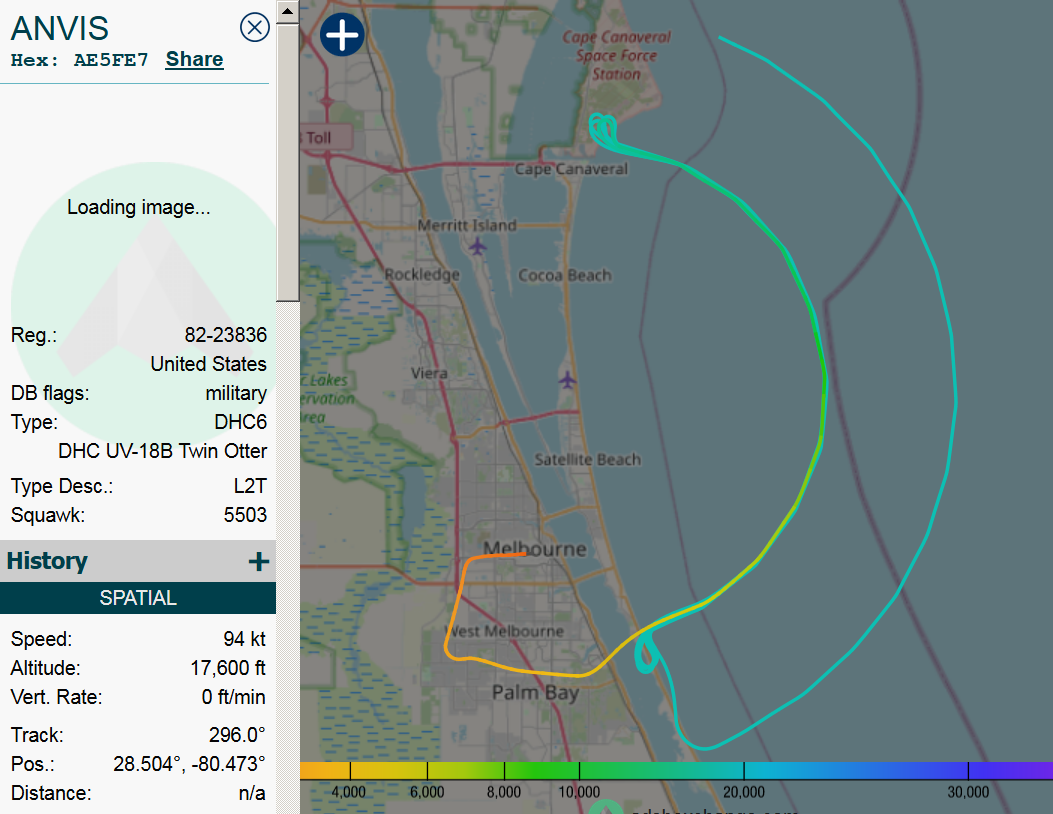Screen dimensions: 1053x814
Task: Click the 'DHC UV-18B Twin Otter' description
Action: 163,451
